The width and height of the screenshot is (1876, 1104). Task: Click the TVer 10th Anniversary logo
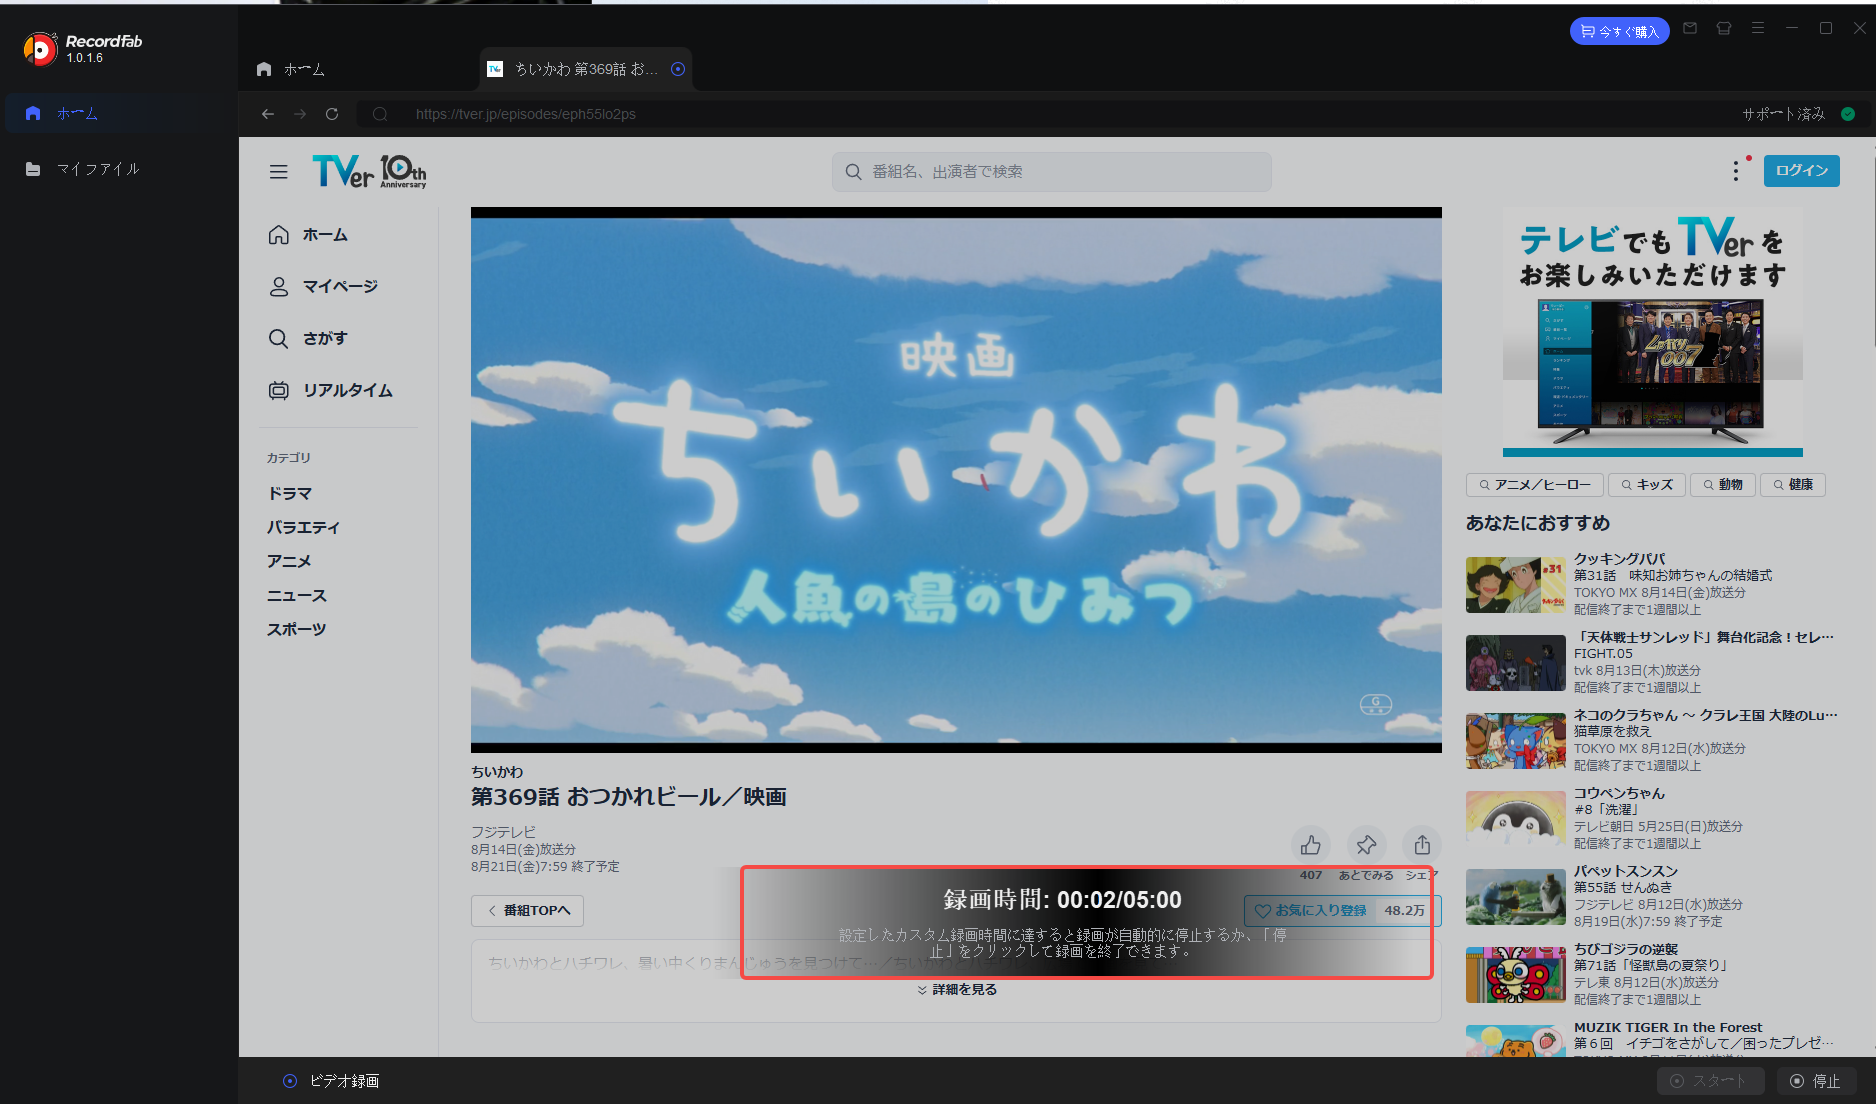pos(369,171)
